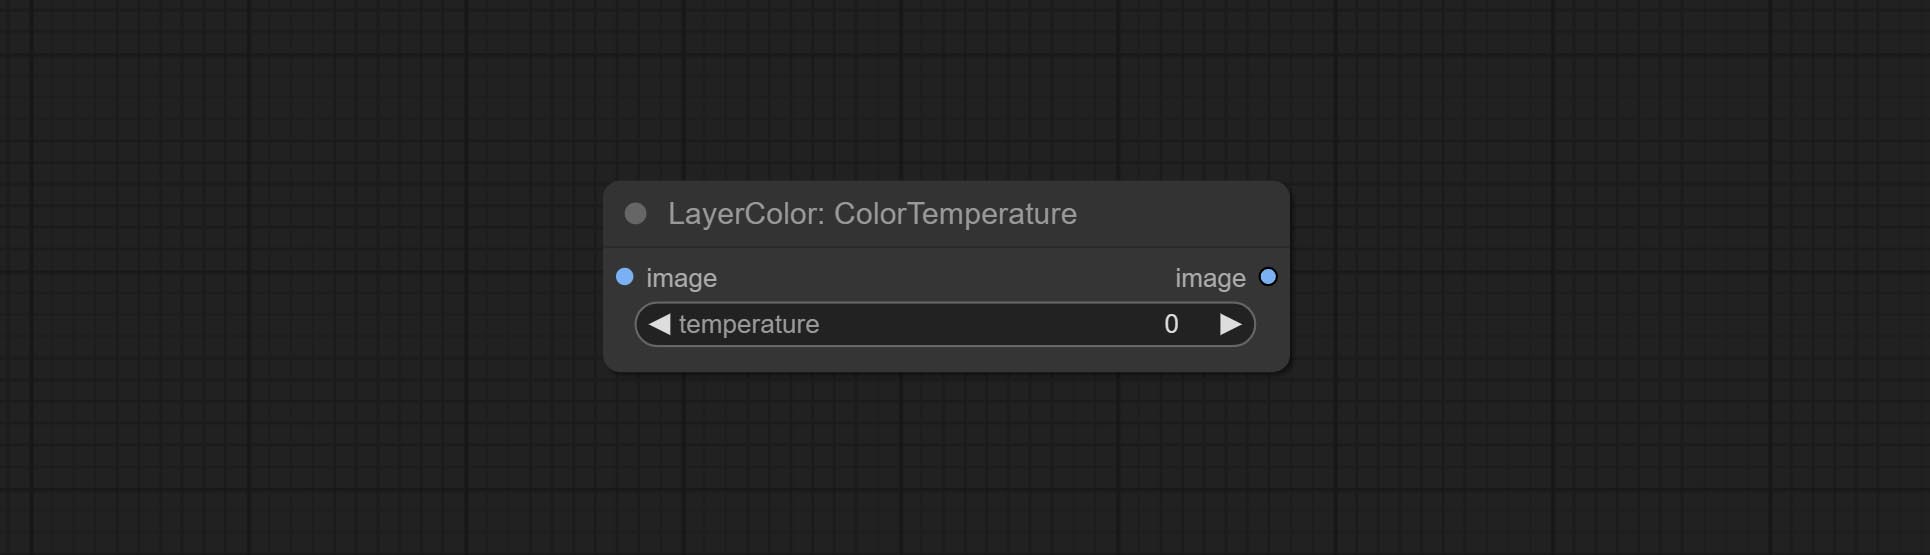Decrease temperature with the left arrow
This screenshot has height=555, width=1930.
(x=659, y=324)
